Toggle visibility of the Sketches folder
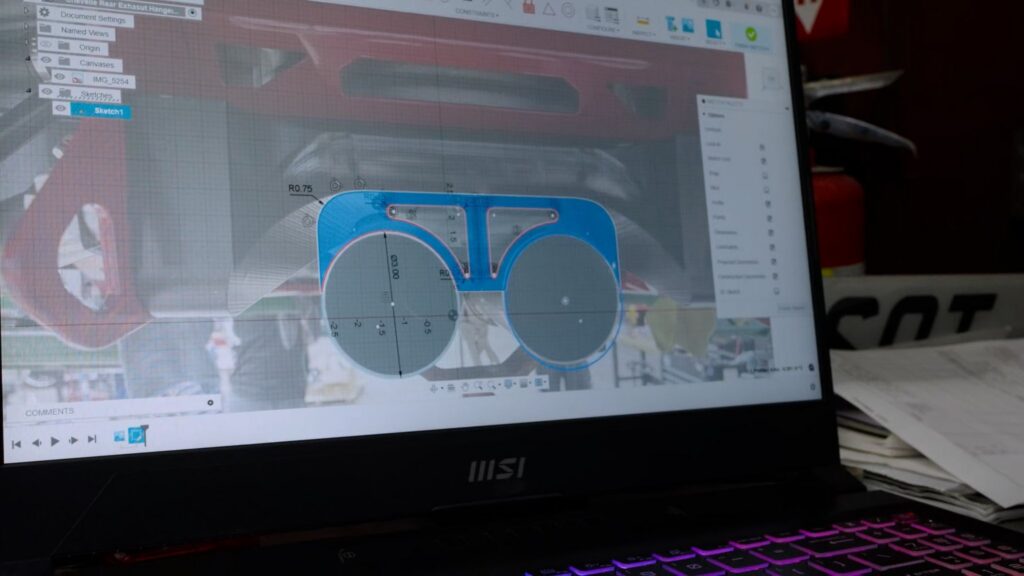Viewport: 1024px width, 576px height. pyautogui.click(x=46, y=92)
